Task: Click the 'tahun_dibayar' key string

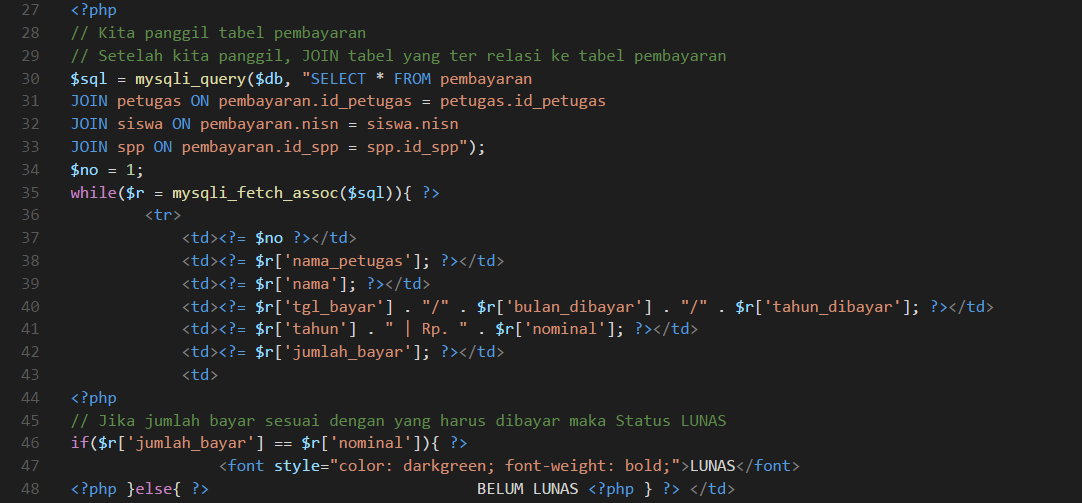Action: (834, 306)
